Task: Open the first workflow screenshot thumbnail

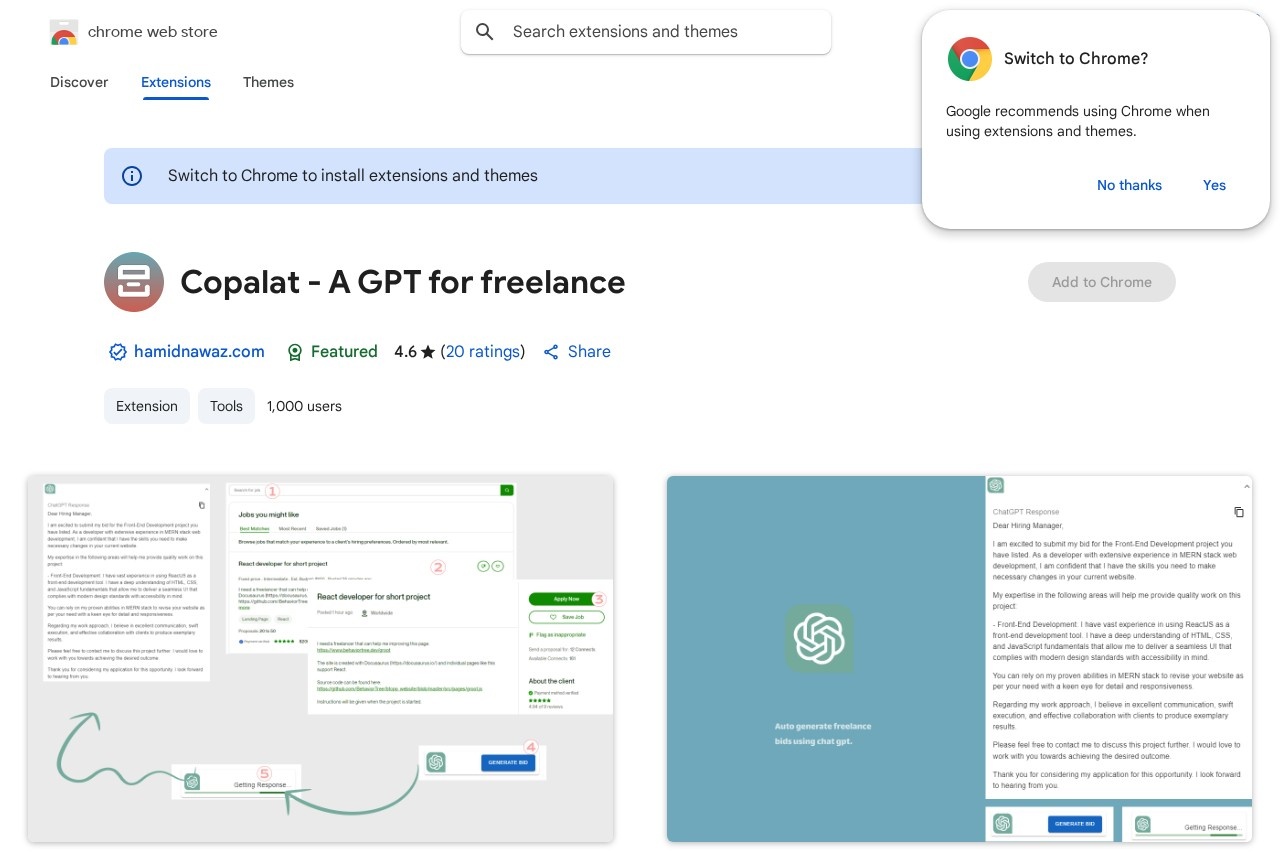Action: point(320,658)
